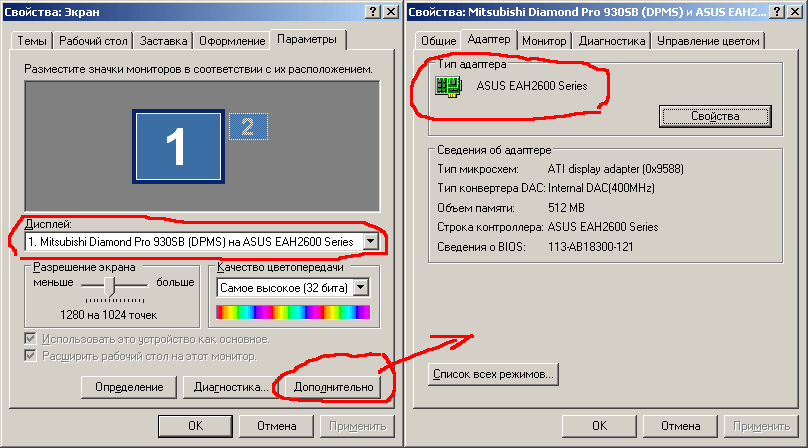The width and height of the screenshot is (808, 448).
Task: Toggle 'Использовать это устройство как основное' checkbox
Action: pos(30,339)
